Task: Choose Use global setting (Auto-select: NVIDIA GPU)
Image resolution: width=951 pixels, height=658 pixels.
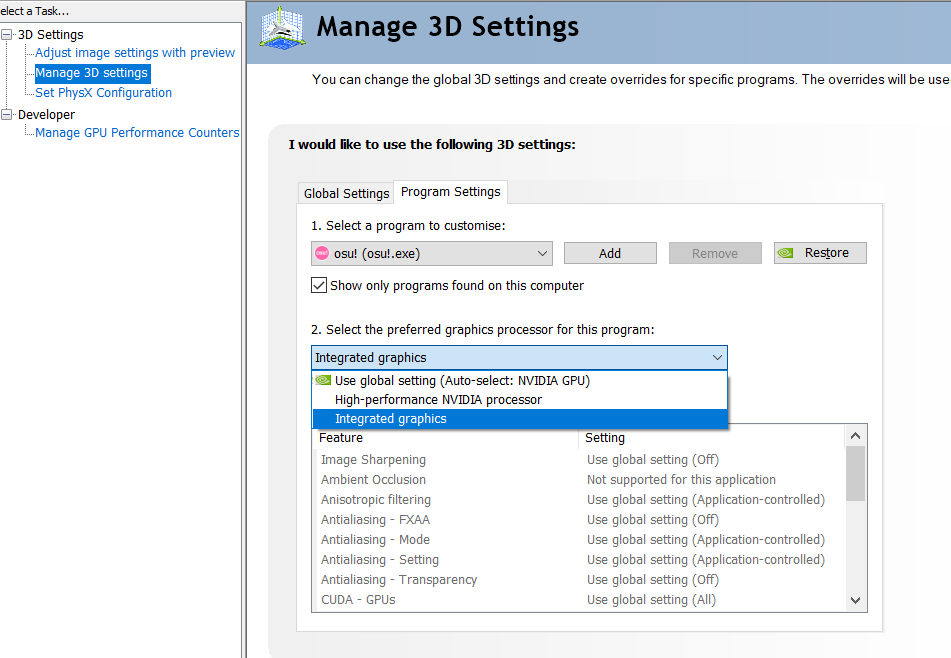Action: (520, 380)
